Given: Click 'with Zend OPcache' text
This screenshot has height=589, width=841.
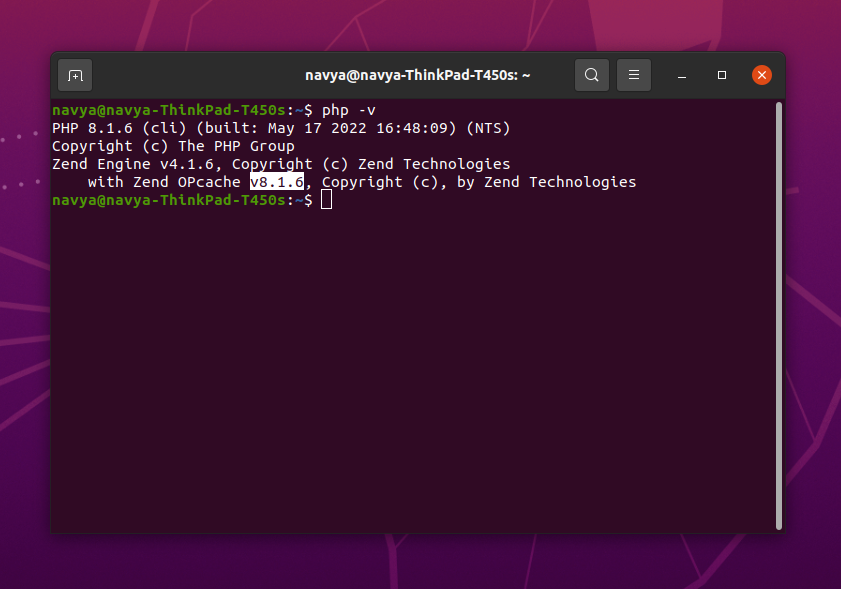Looking at the screenshot, I should click(164, 182).
